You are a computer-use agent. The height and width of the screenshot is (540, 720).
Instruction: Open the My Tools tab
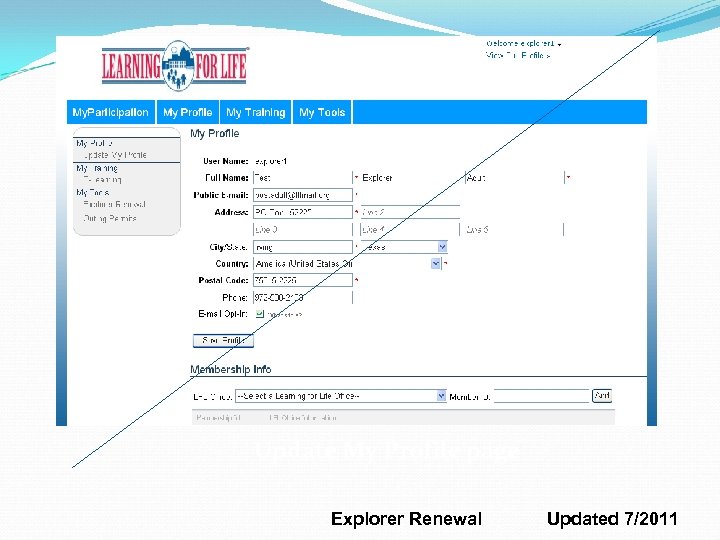point(322,112)
